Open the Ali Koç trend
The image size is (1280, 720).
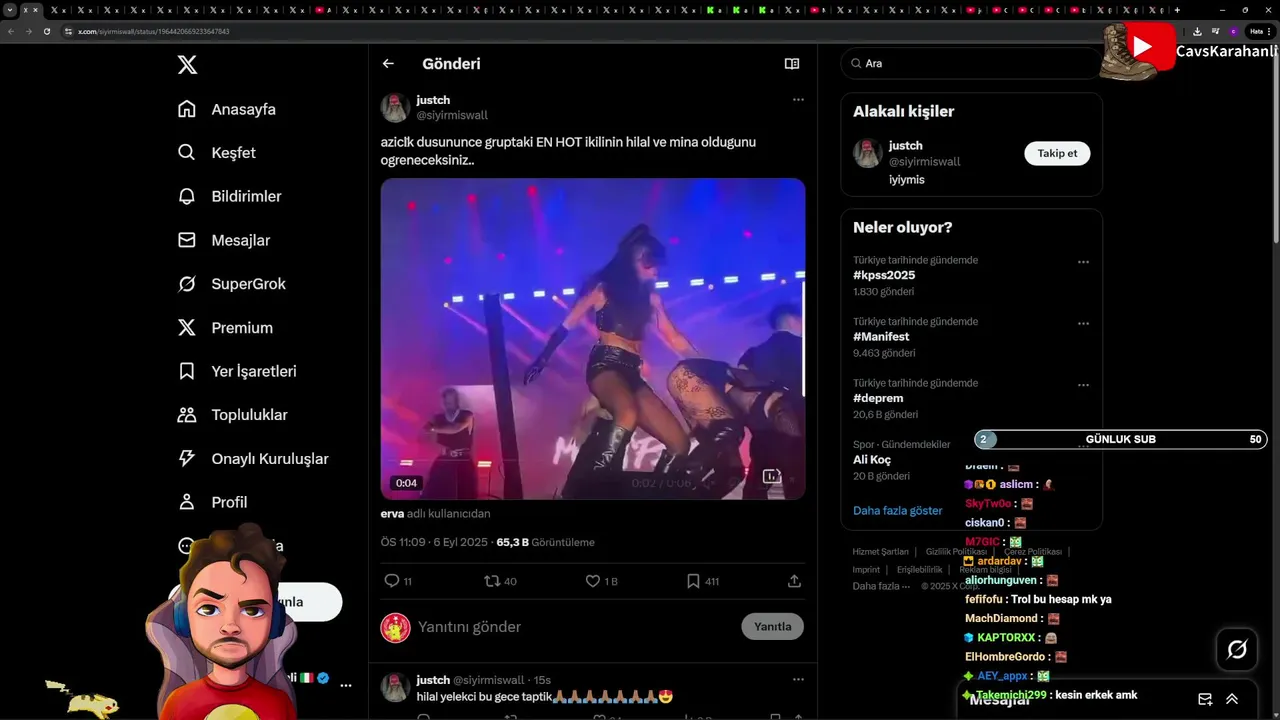[872, 460]
